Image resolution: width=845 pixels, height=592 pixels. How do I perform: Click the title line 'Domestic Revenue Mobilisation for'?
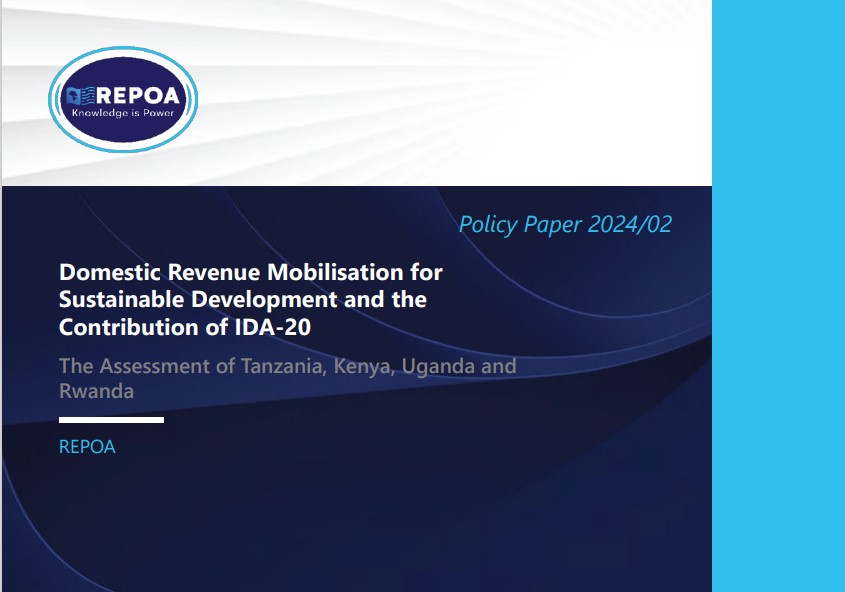(x=251, y=272)
